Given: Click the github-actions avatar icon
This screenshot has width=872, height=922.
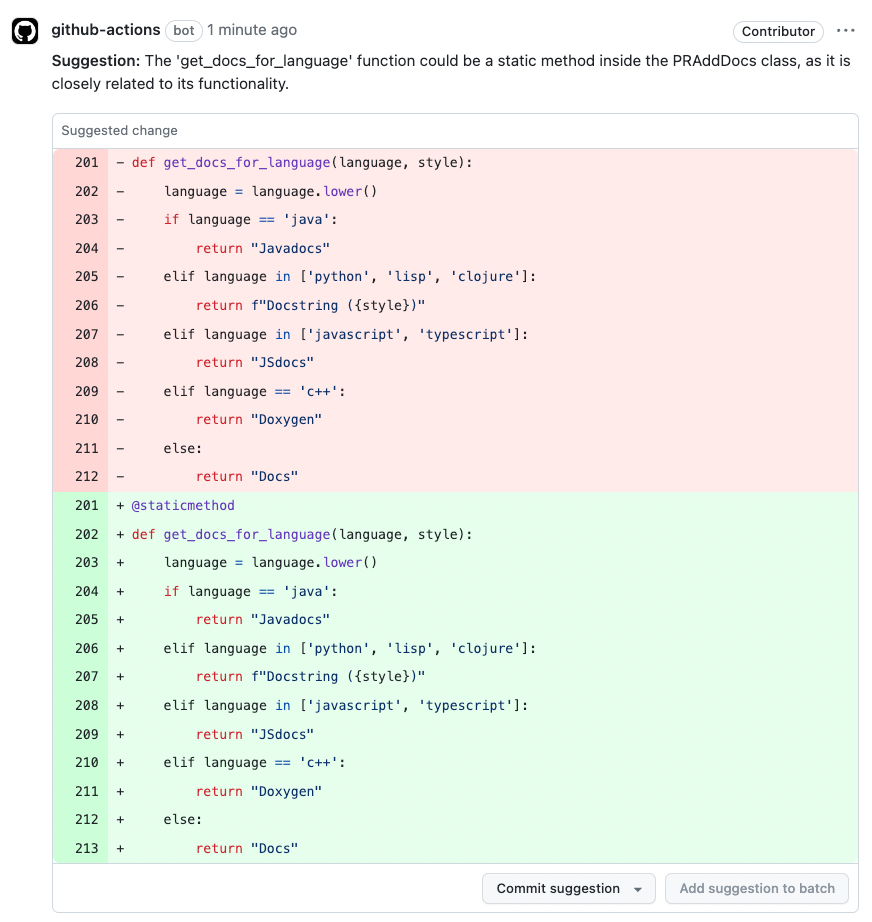Looking at the screenshot, I should point(25,31).
